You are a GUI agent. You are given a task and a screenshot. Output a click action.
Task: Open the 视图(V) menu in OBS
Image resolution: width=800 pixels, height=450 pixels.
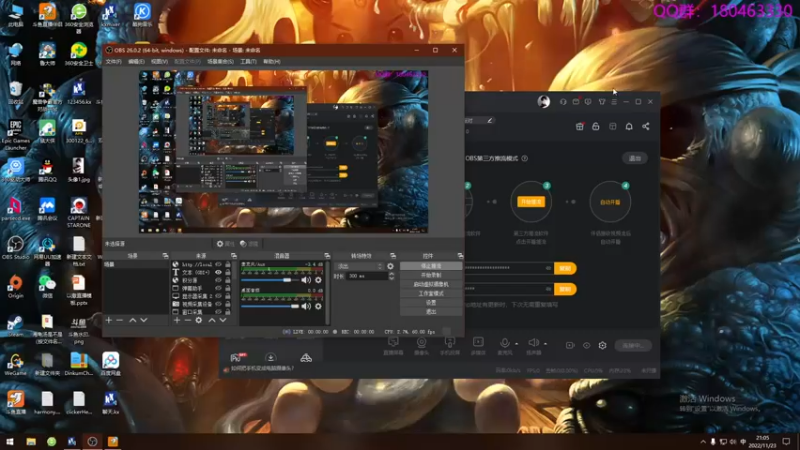[x=159, y=62]
